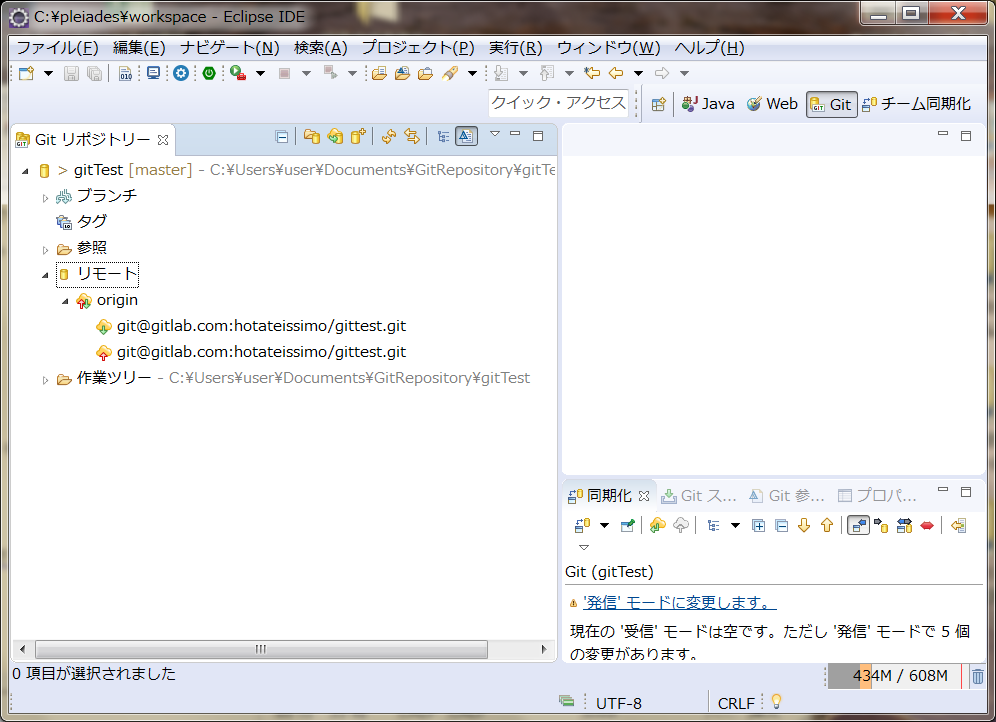Viewport: 996px width, 722px height.
Task: Click Collapse All in Git Repositories view
Action: pyautogui.click(x=281, y=137)
